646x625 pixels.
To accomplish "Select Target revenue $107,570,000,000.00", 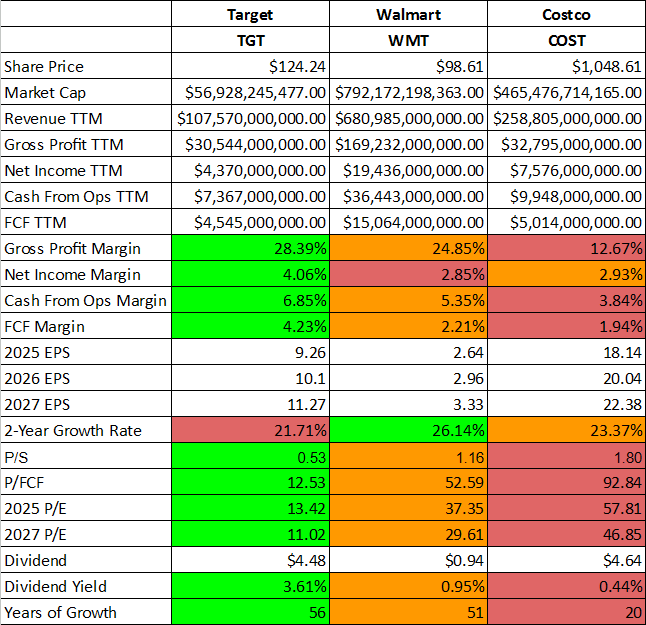I will 251,119.
